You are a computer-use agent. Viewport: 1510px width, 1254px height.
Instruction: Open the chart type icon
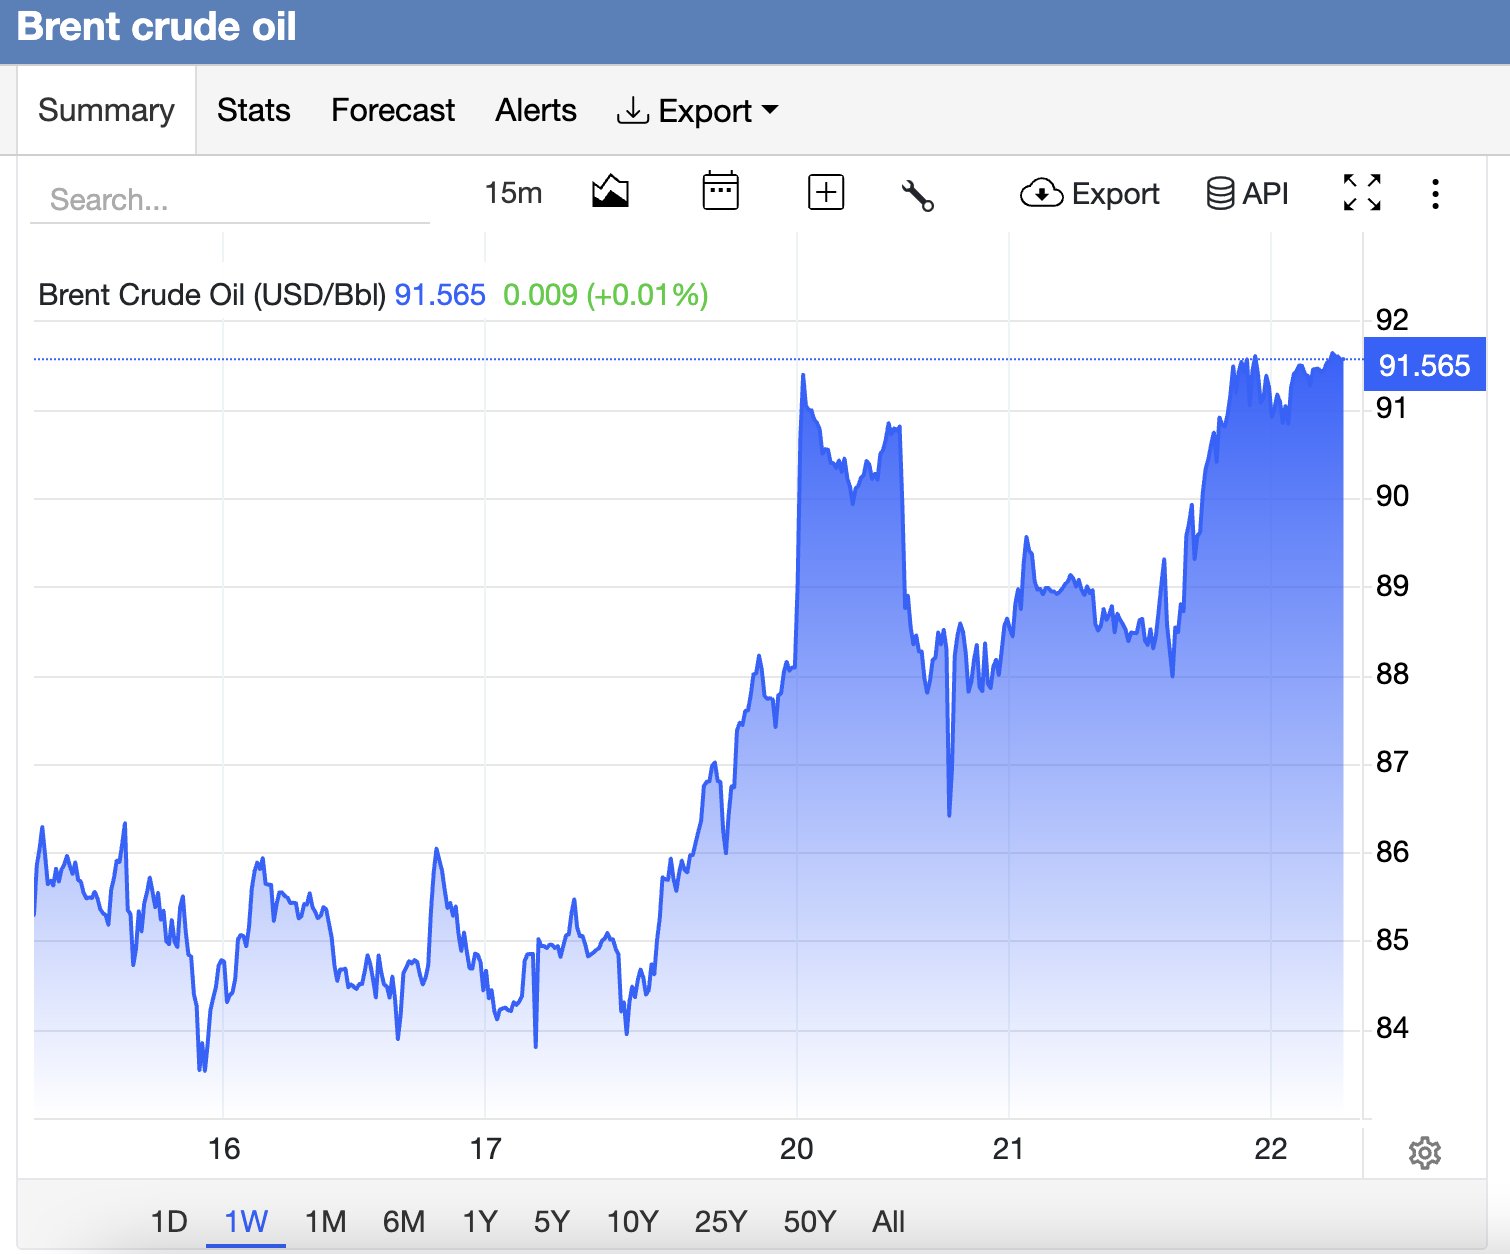(x=610, y=192)
